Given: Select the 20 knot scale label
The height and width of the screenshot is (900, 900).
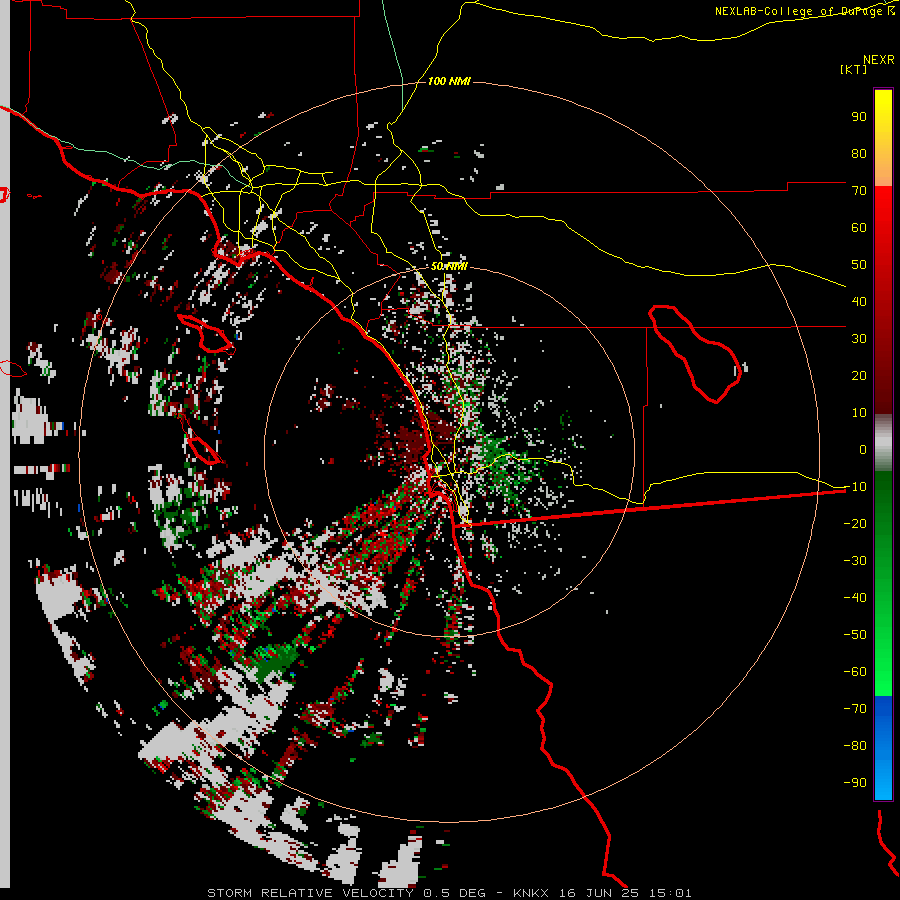Looking at the screenshot, I should 859,375.
